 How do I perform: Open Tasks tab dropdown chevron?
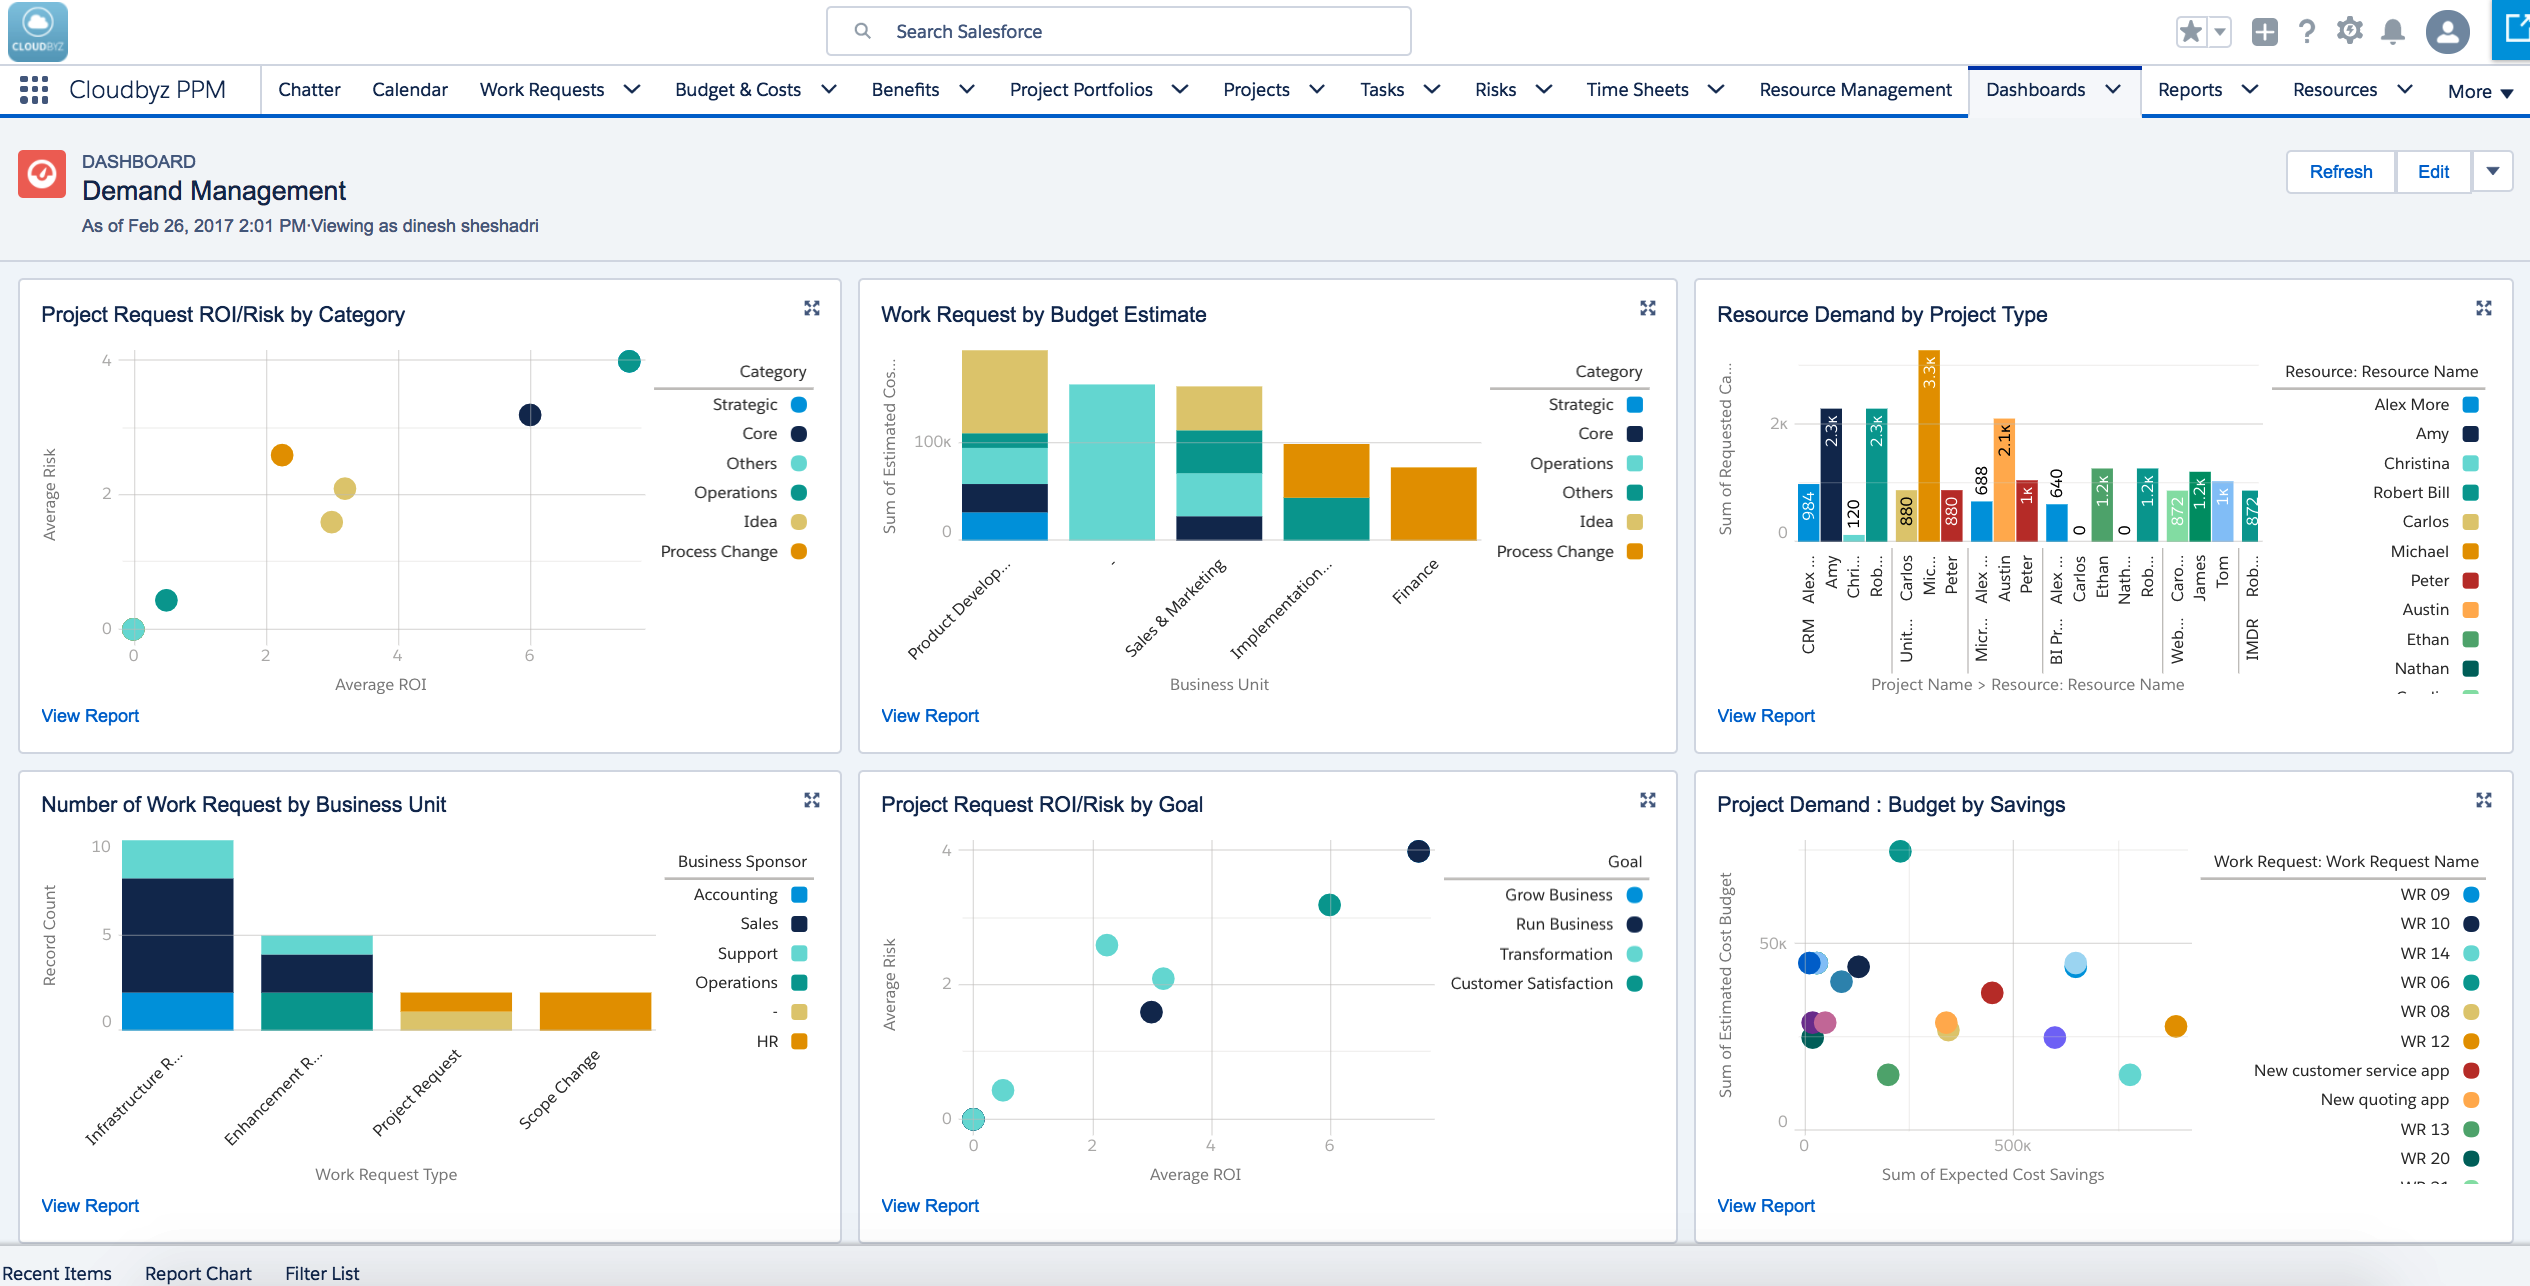click(1432, 90)
